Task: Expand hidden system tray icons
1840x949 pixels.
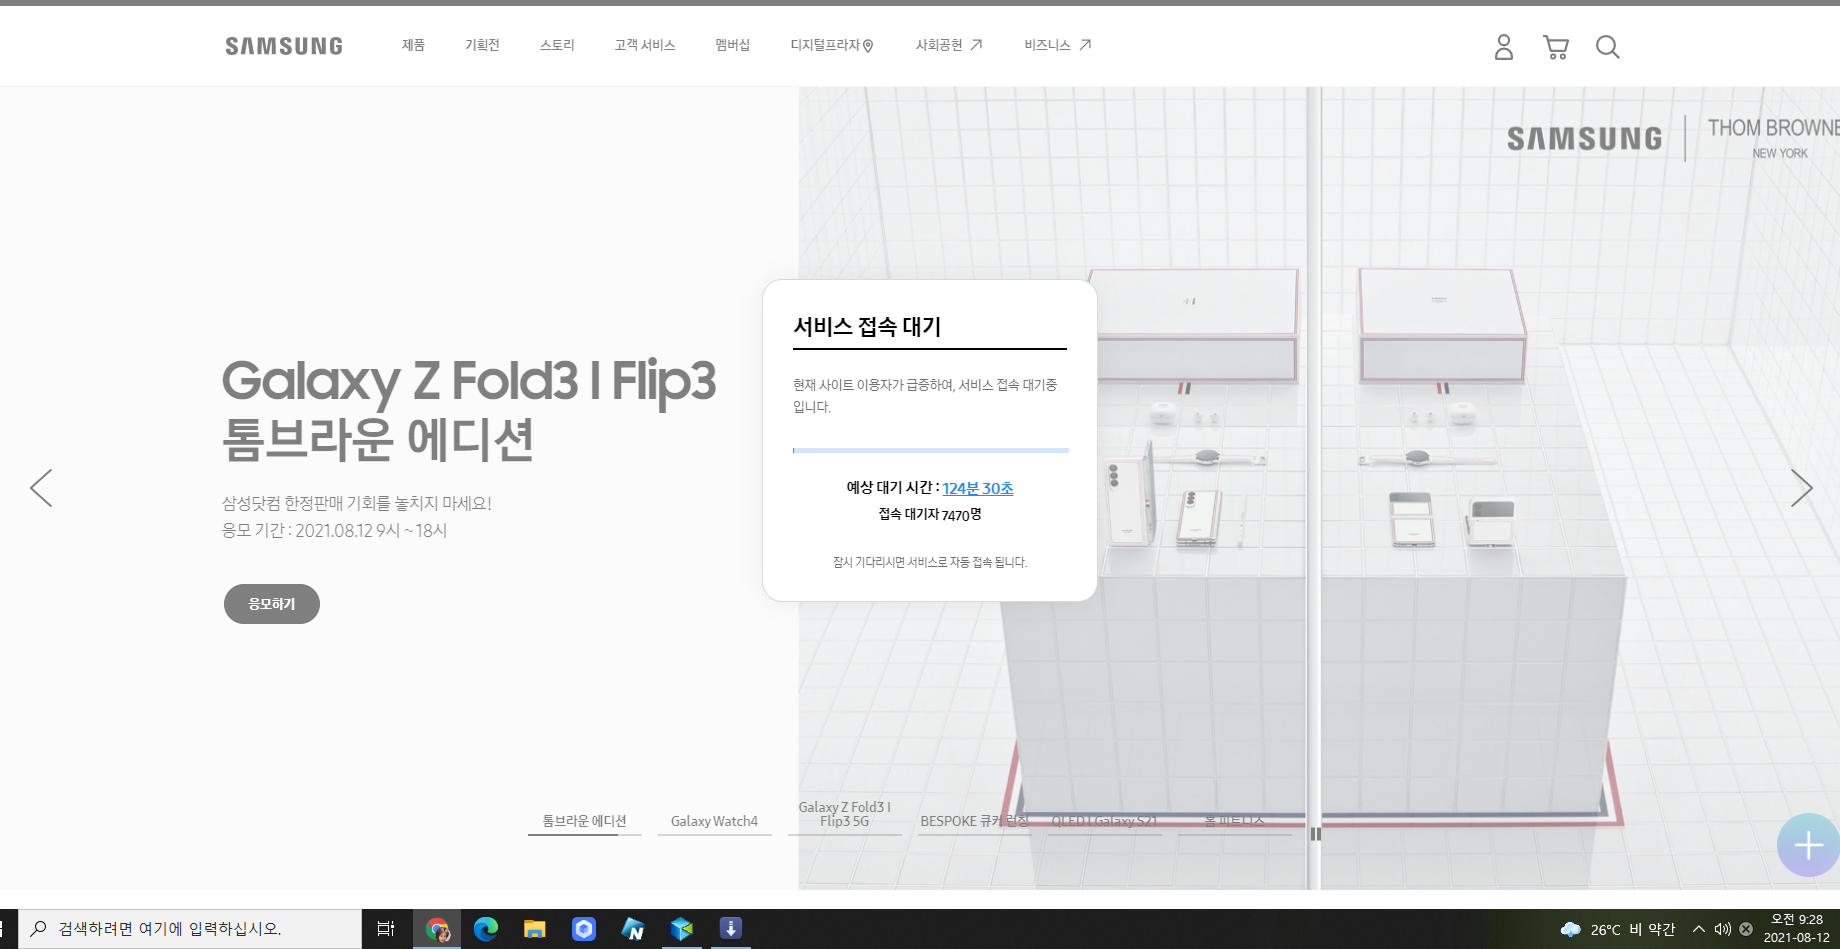Action: (1698, 929)
